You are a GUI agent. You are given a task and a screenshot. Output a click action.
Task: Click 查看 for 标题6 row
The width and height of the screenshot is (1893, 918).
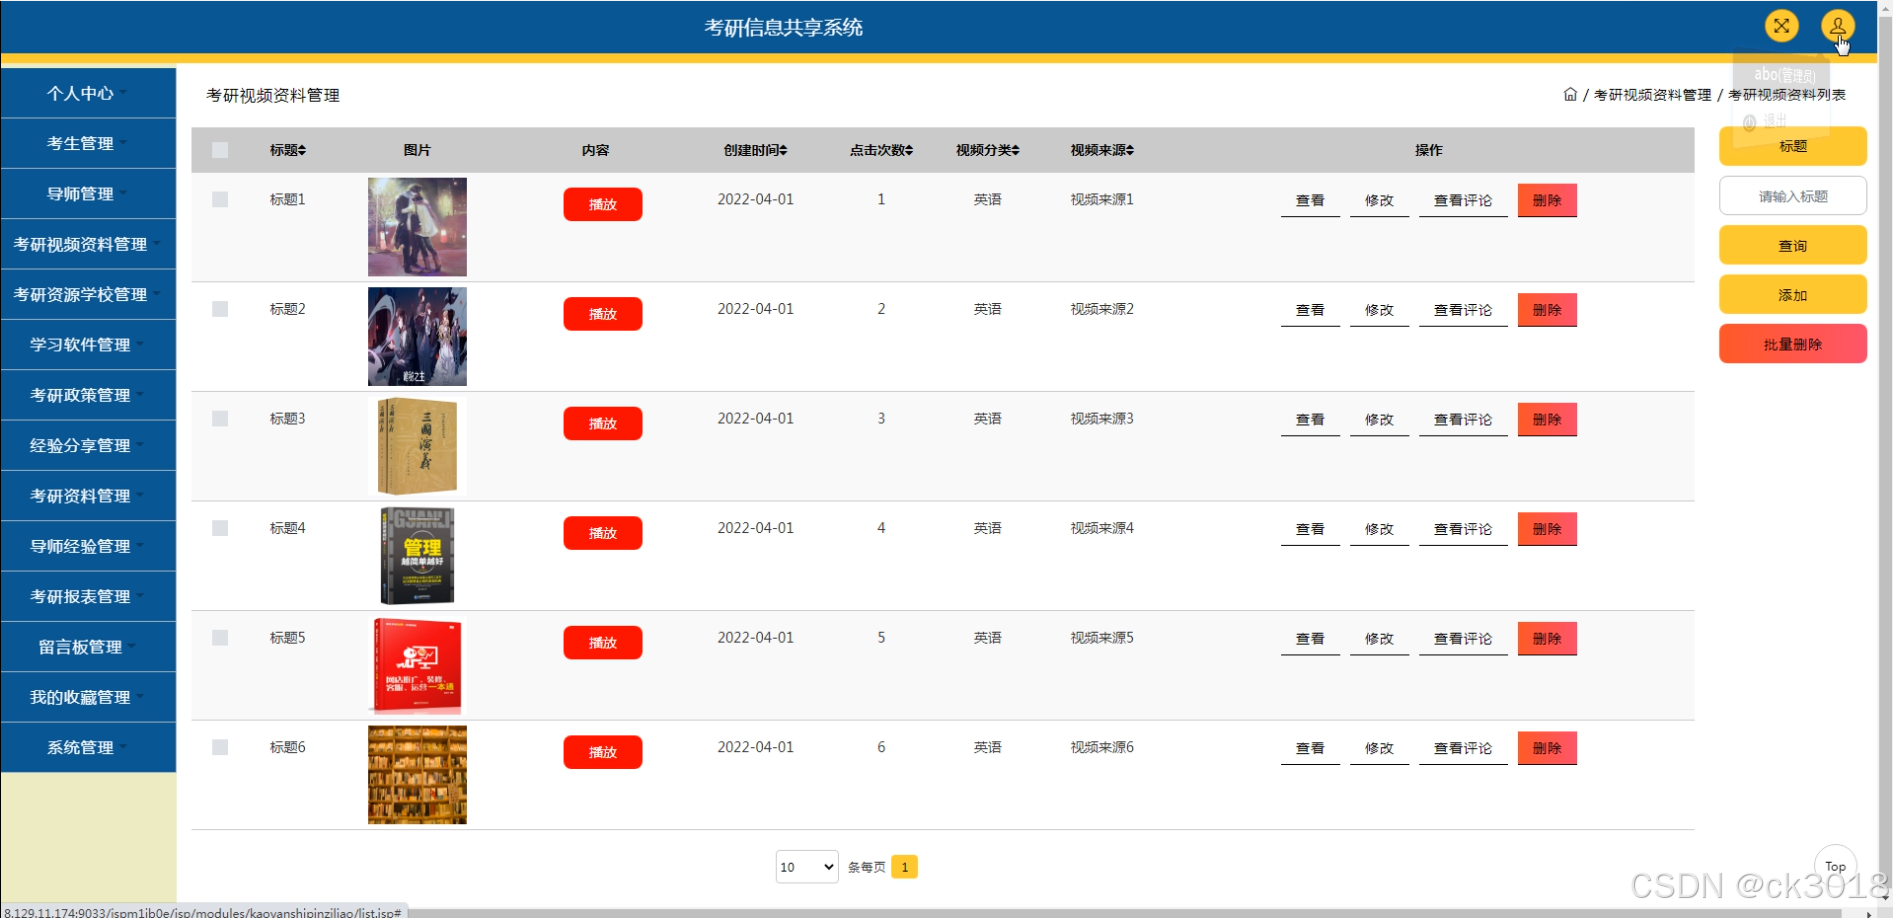pyautogui.click(x=1310, y=748)
